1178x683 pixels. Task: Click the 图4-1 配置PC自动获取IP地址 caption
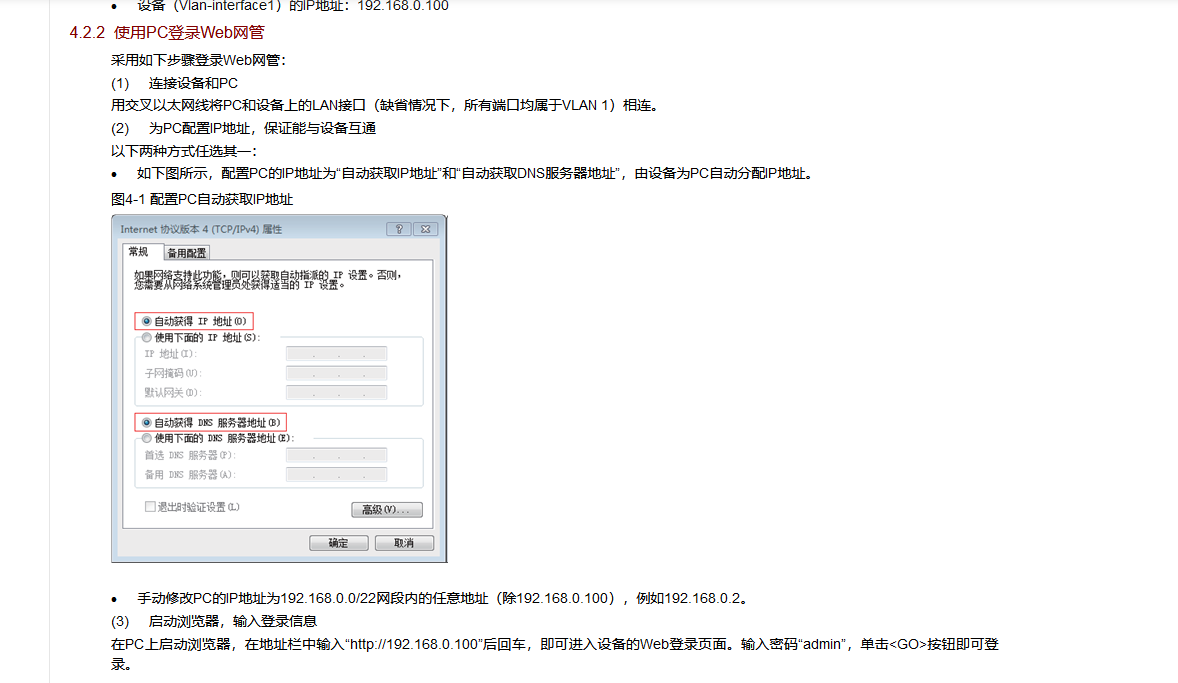(x=202, y=199)
